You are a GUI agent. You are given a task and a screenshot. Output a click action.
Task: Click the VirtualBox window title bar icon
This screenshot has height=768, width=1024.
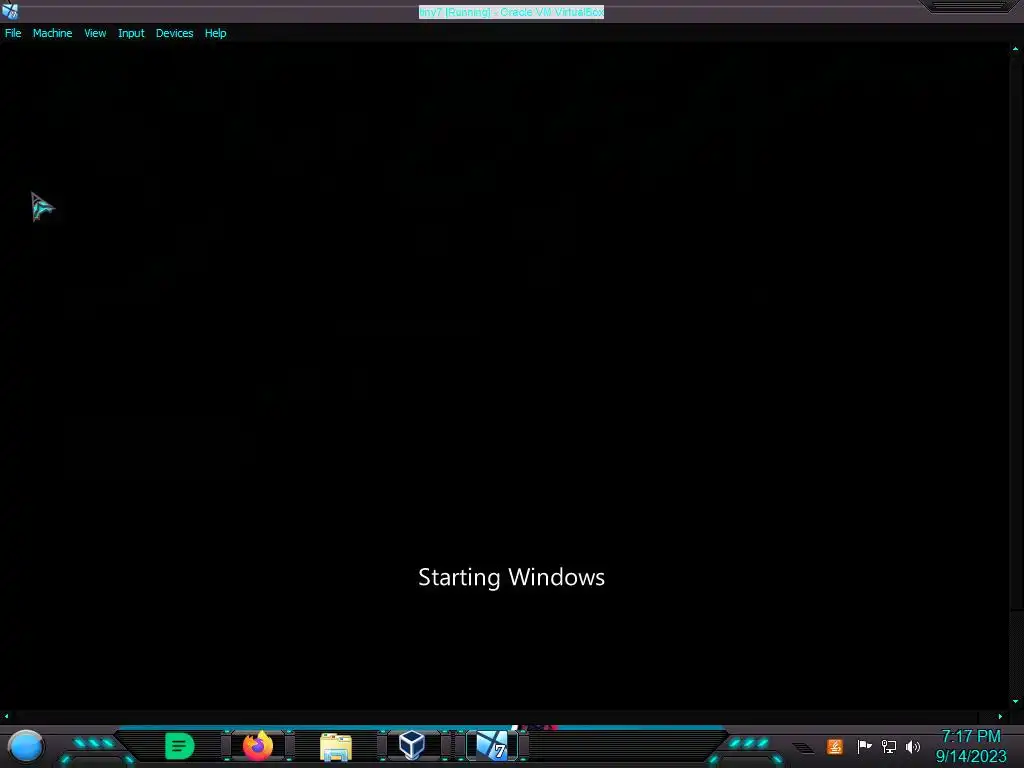pyautogui.click(x=10, y=11)
